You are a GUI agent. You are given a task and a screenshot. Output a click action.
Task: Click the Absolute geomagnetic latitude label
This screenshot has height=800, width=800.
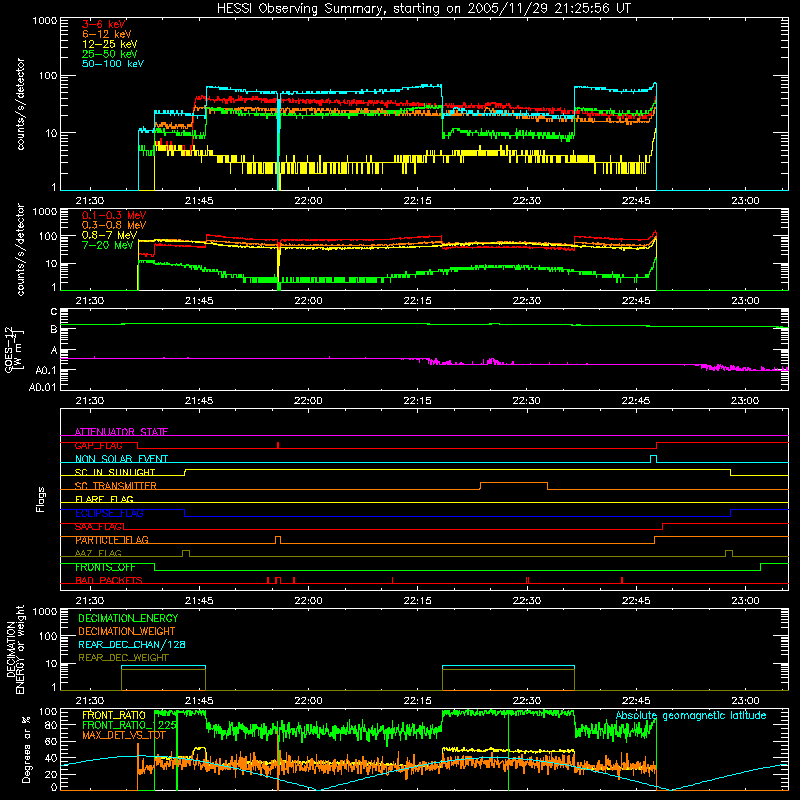[691, 716]
